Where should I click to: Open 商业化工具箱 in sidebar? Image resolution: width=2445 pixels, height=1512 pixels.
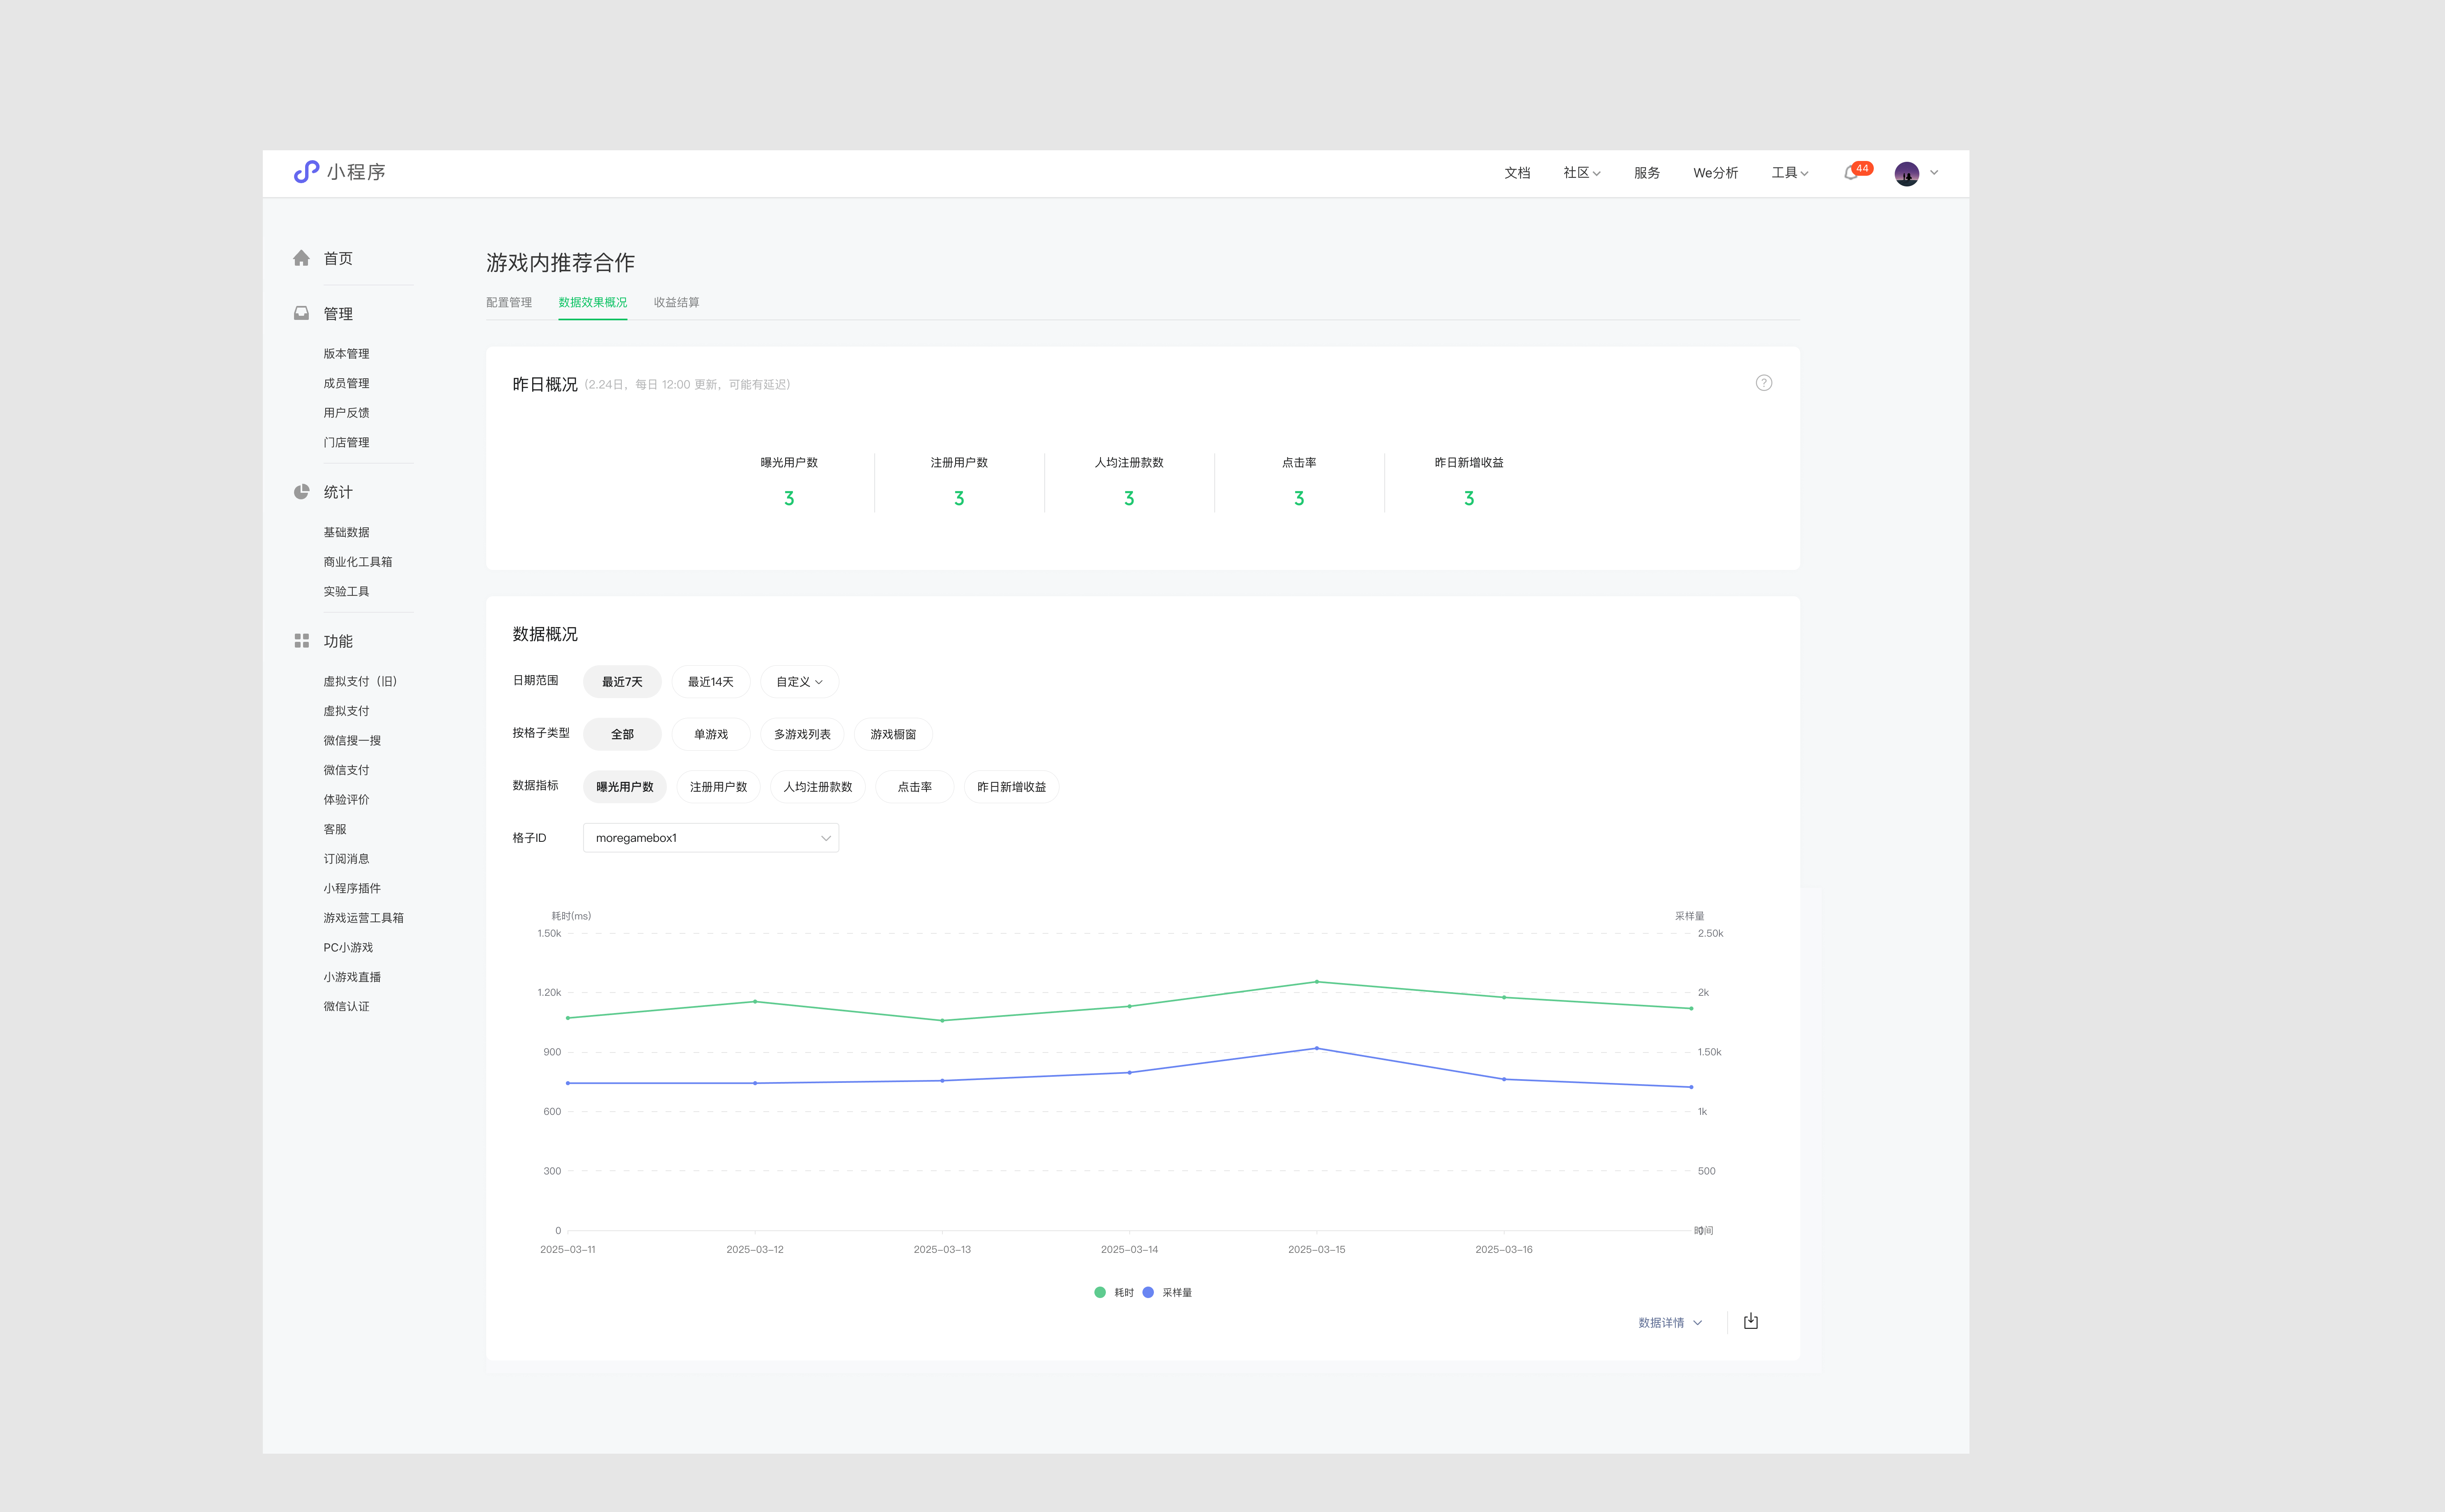(358, 562)
